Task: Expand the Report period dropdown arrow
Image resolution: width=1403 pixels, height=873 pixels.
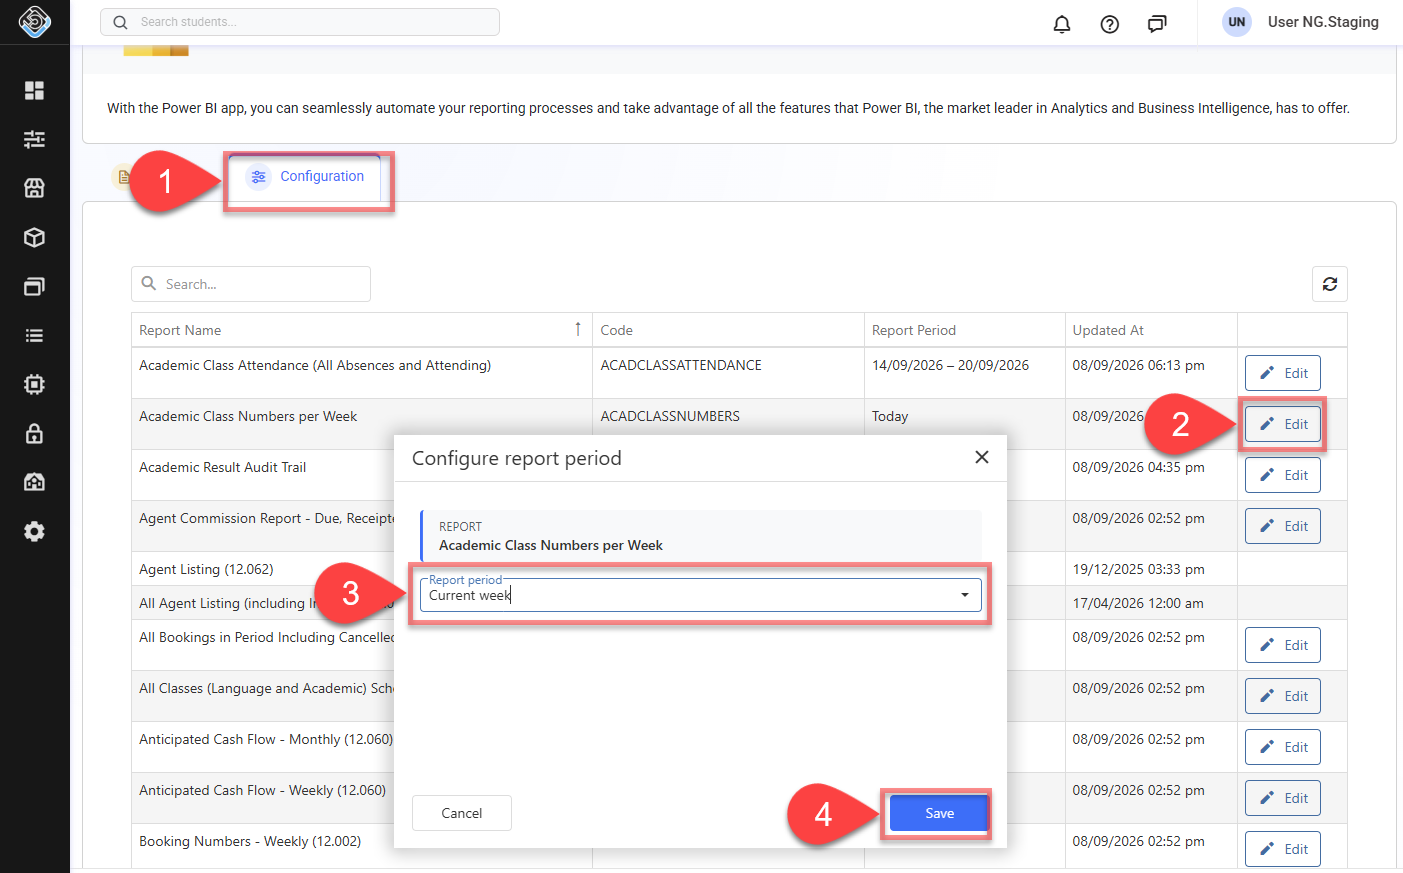Action: [965, 595]
